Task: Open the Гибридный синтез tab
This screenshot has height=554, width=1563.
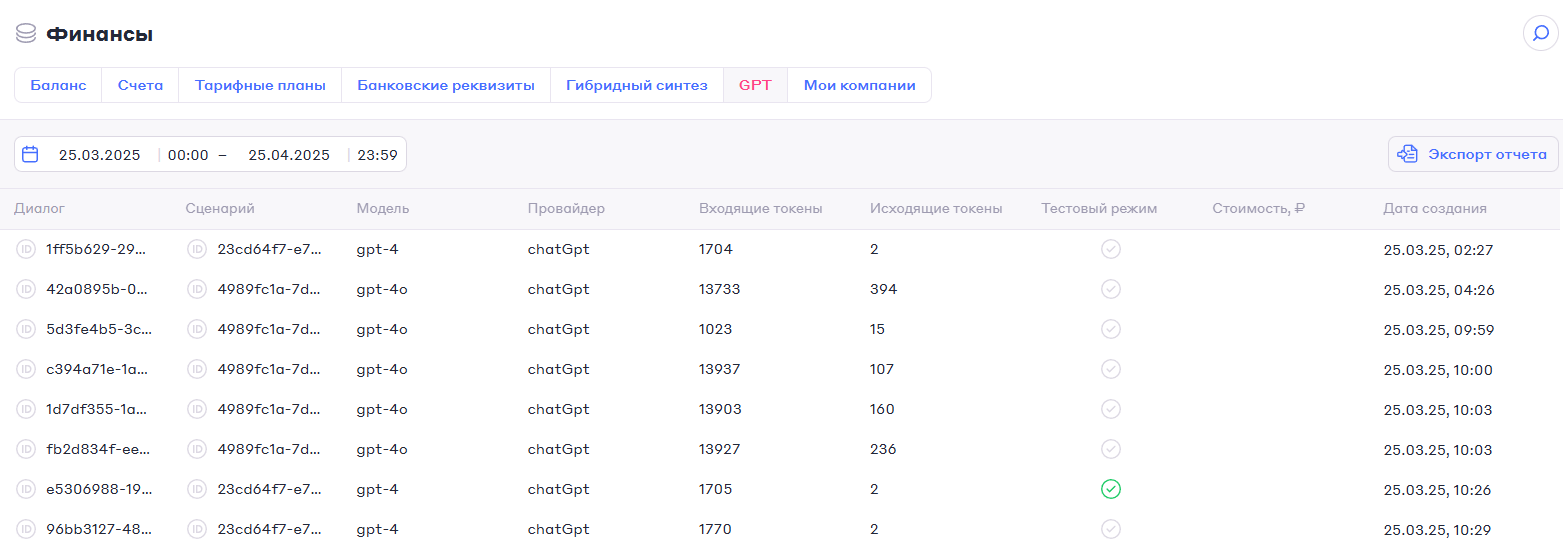Action: click(637, 85)
